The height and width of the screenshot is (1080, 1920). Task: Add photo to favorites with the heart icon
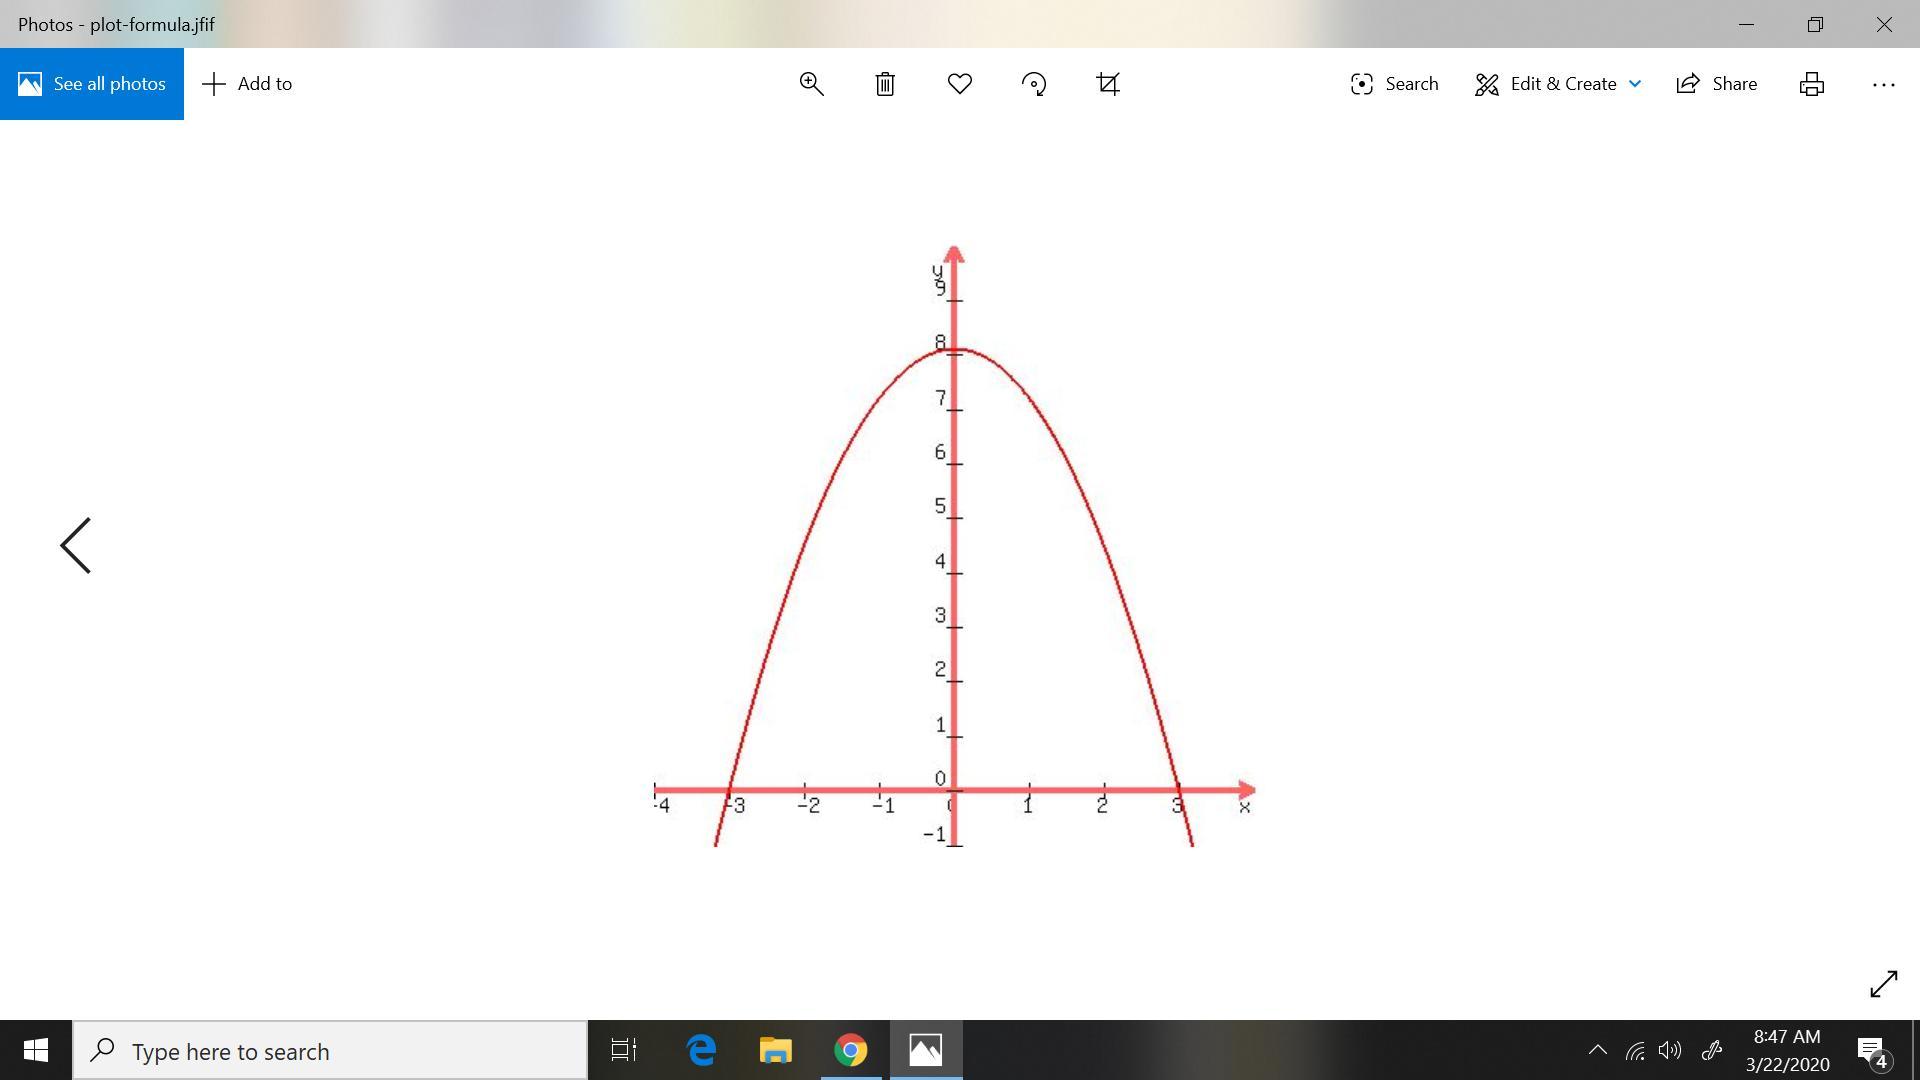(x=960, y=84)
